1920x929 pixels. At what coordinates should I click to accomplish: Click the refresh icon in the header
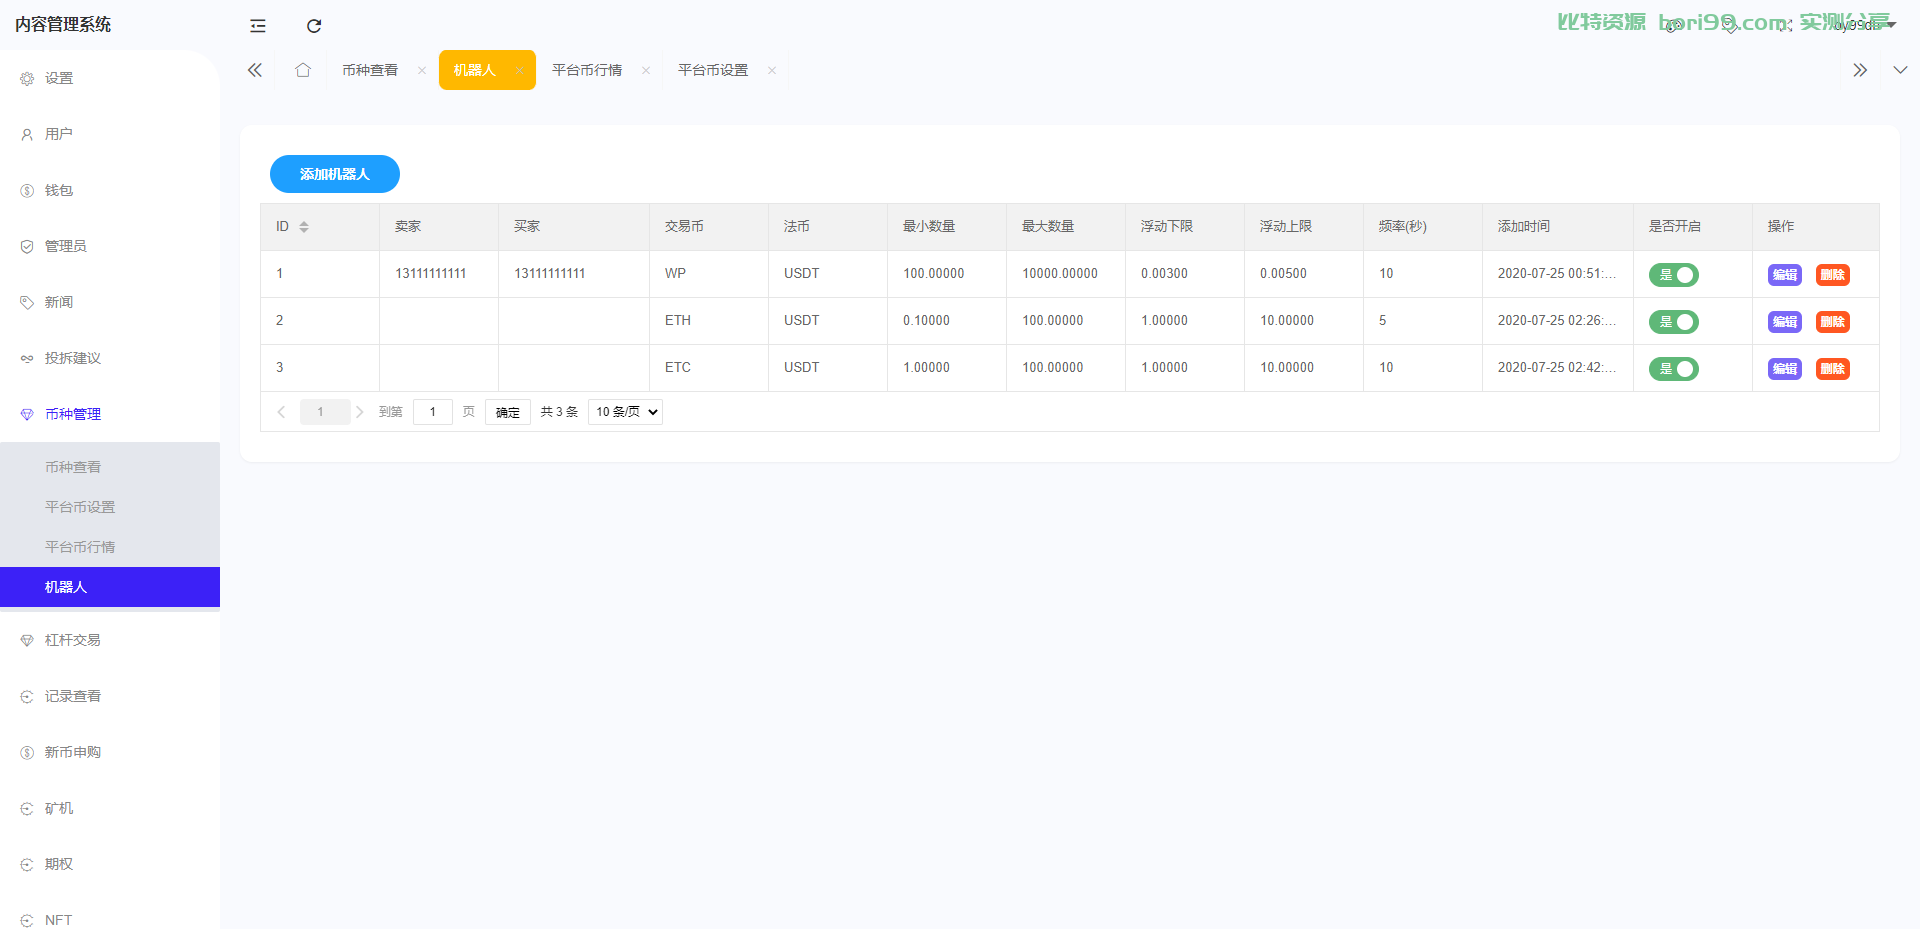coord(314,26)
